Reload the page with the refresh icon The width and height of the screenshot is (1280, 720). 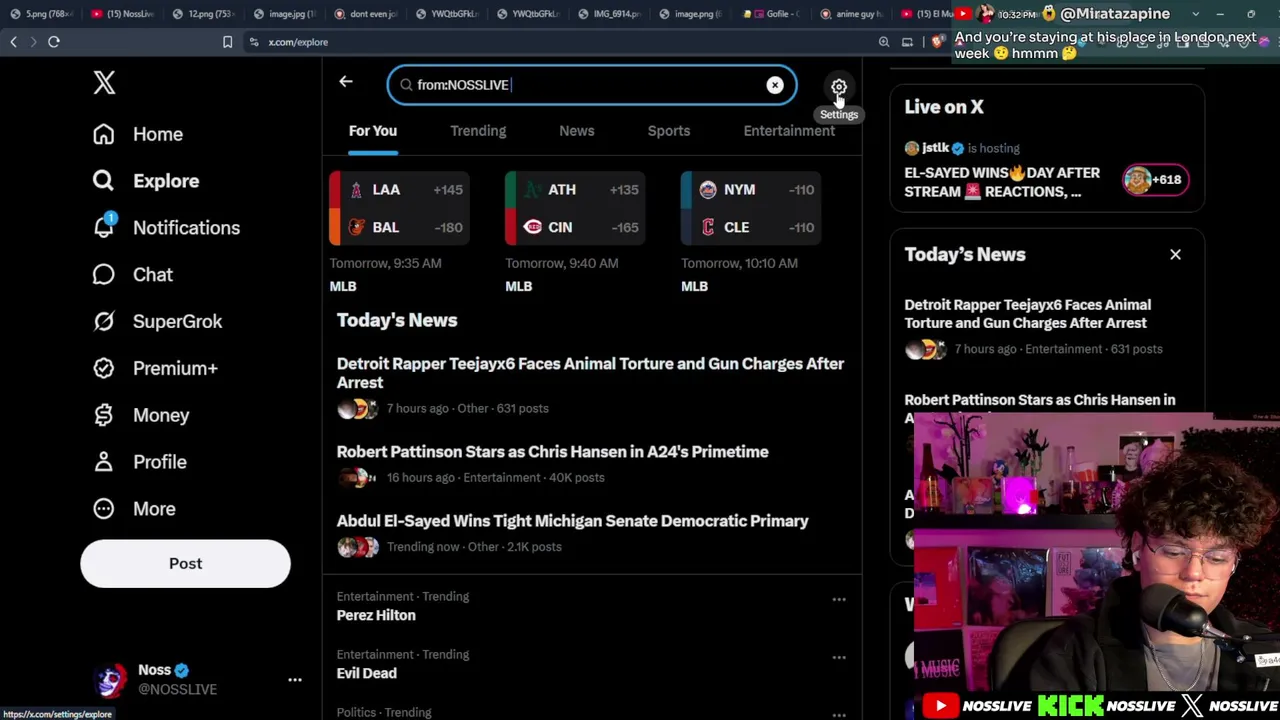pos(54,42)
